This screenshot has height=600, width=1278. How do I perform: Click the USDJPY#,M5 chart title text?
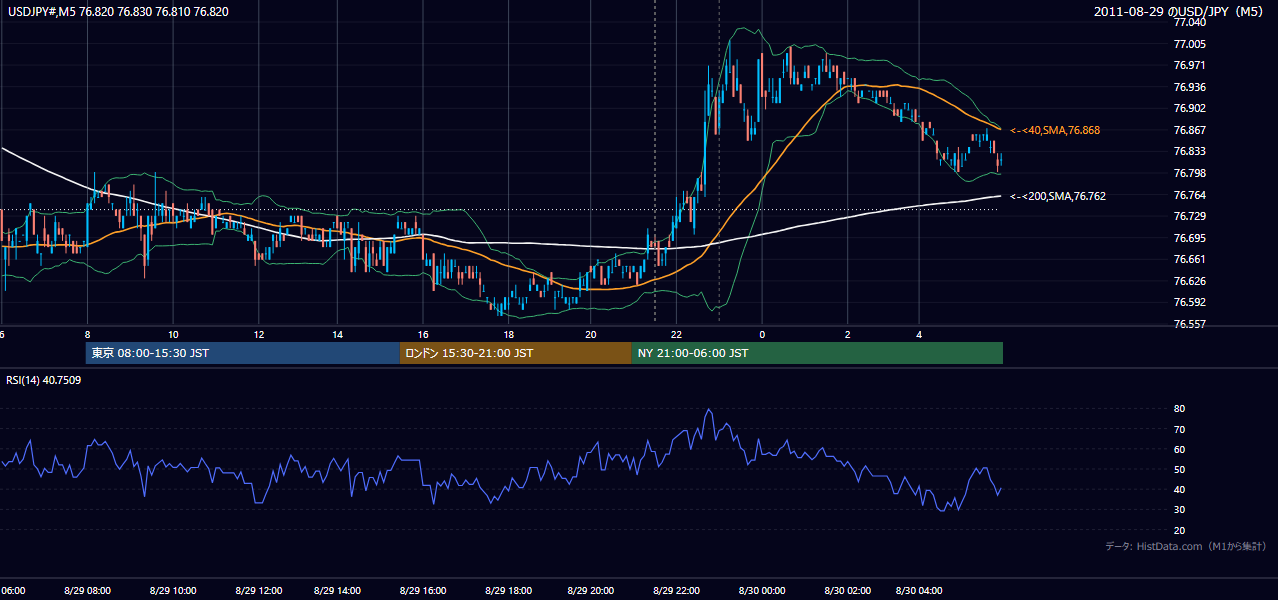pyautogui.click(x=116, y=12)
